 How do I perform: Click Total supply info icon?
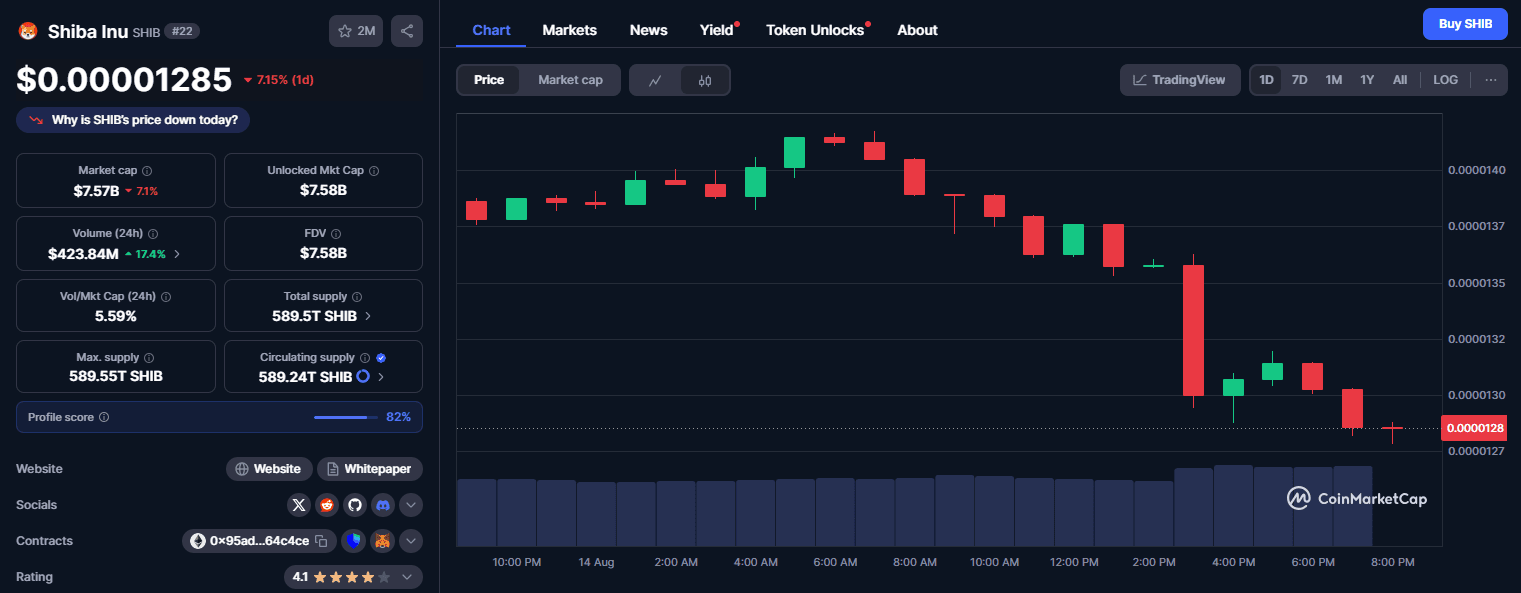click(x=357, y=297)
